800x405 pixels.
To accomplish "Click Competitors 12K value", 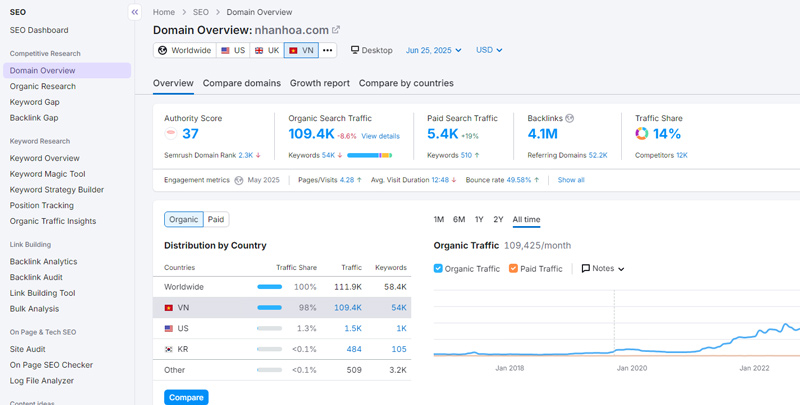I will coord(682,155).
